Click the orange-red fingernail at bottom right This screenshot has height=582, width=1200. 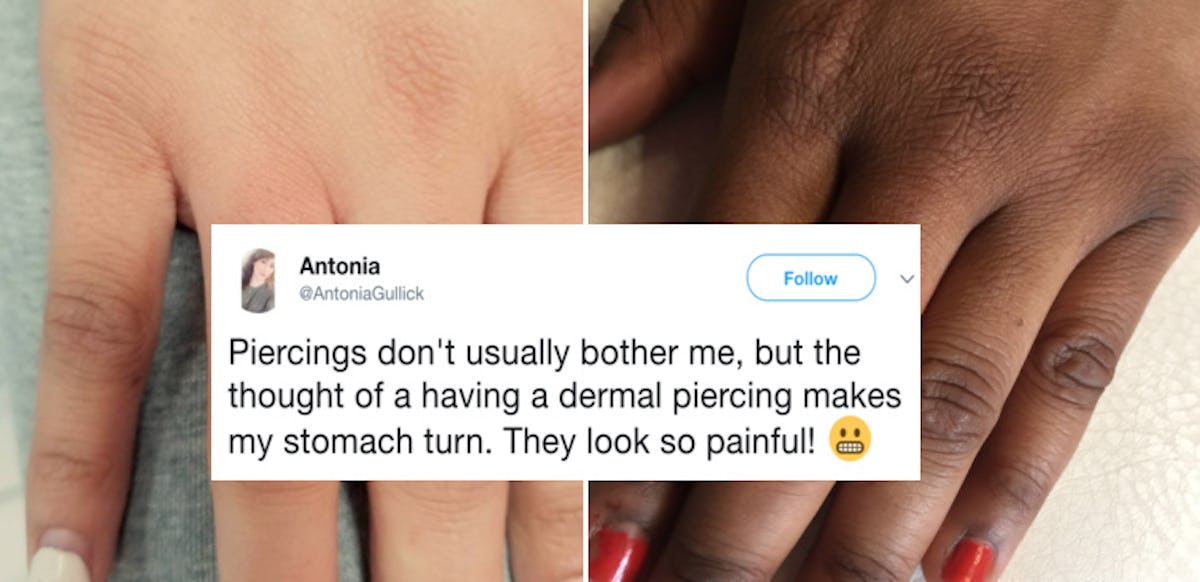[968, 561]
